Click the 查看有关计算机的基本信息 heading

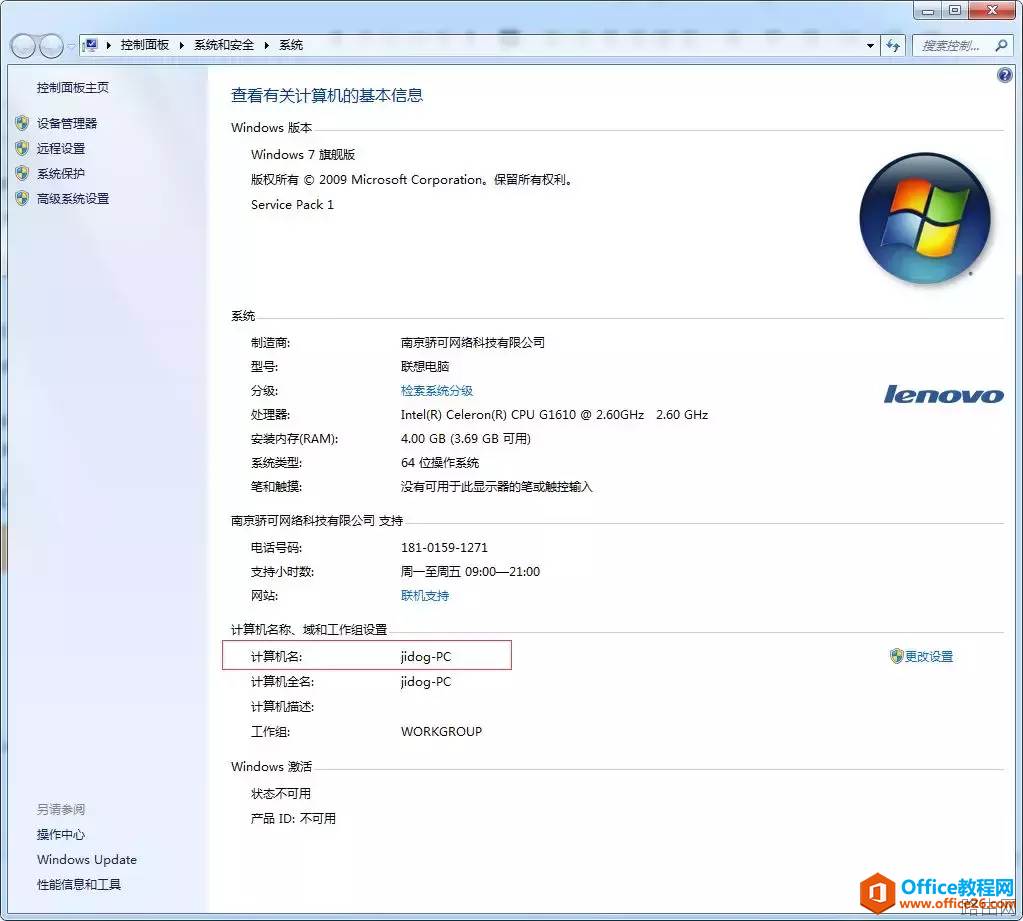click(327, 95)
